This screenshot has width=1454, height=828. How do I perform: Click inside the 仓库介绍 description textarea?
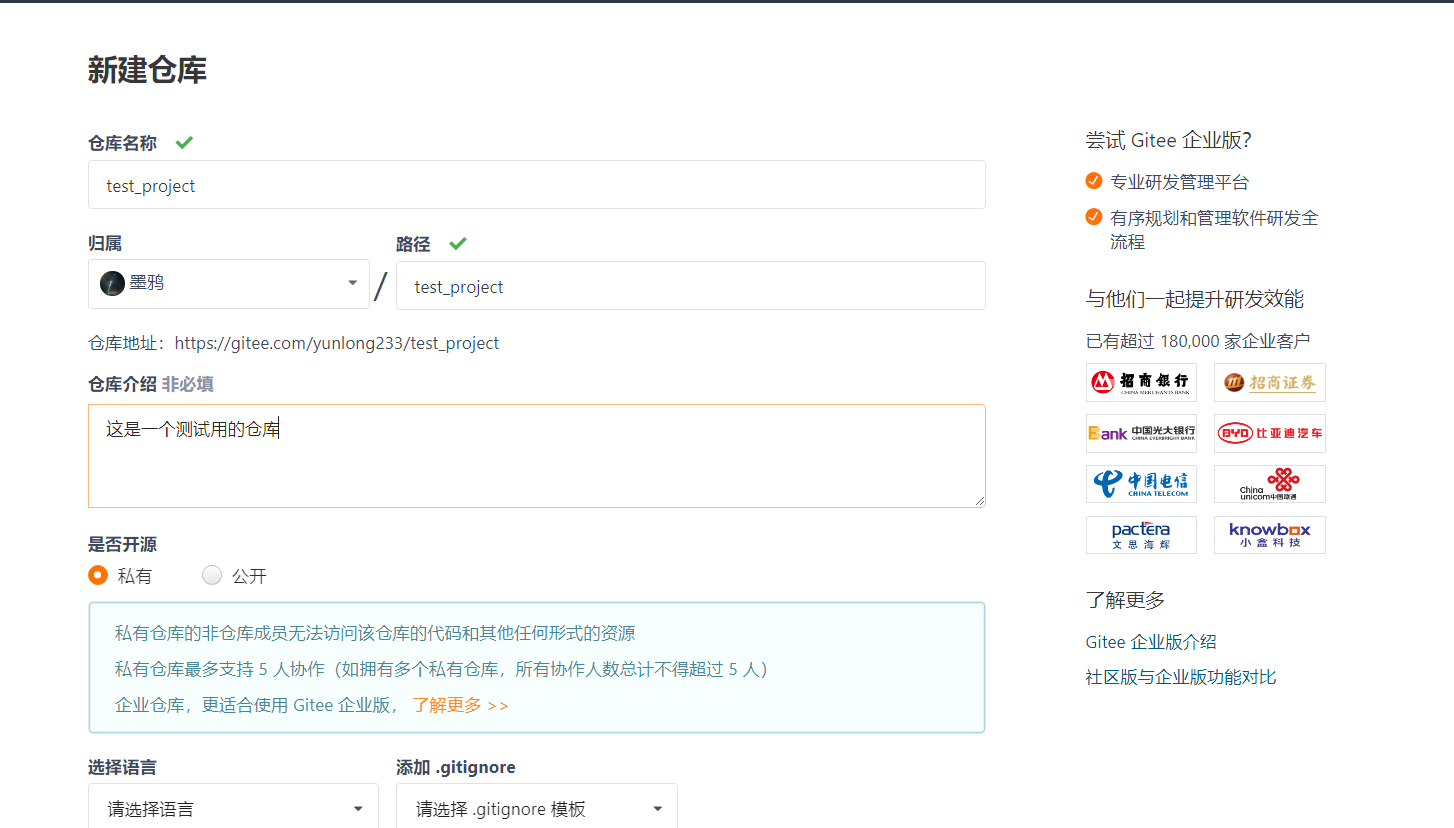[536, 455]
